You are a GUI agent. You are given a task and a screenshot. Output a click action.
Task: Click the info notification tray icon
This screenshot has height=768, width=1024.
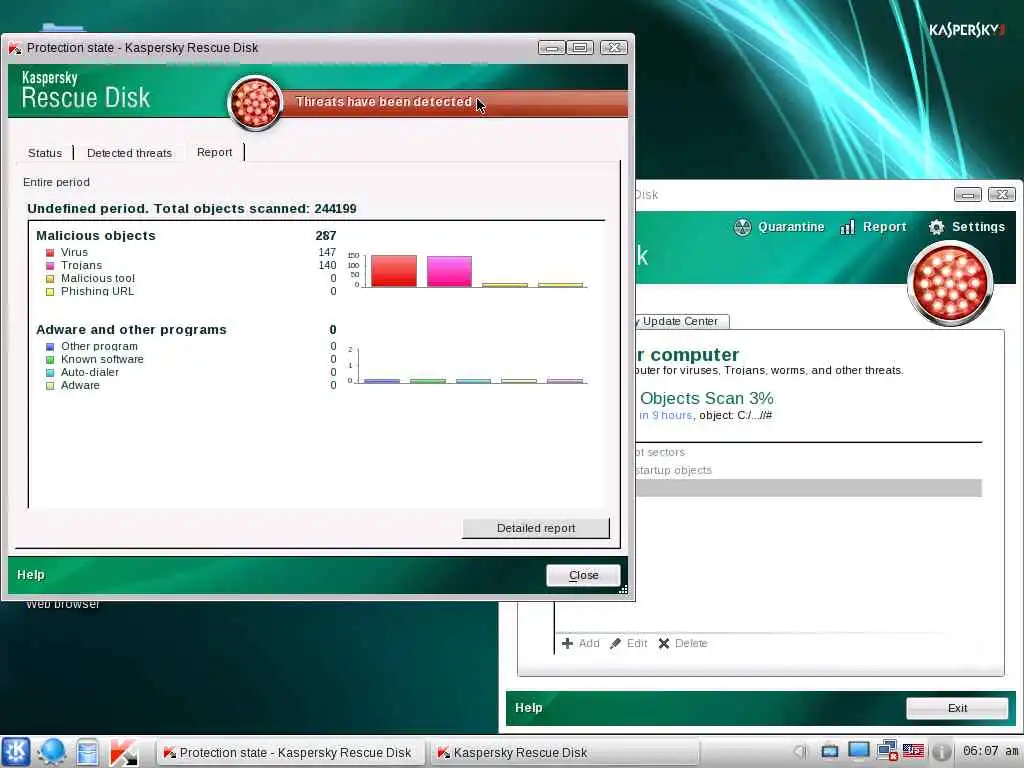point(940,752)
